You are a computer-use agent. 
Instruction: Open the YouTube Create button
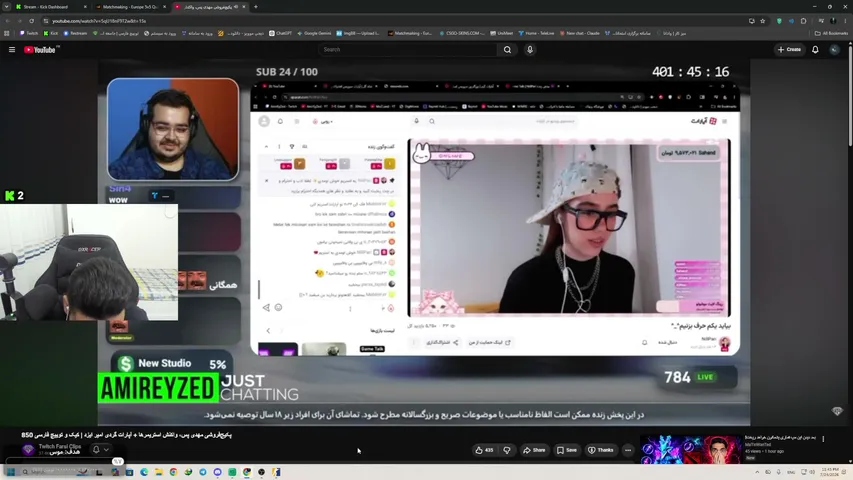[x=789, y=50]
